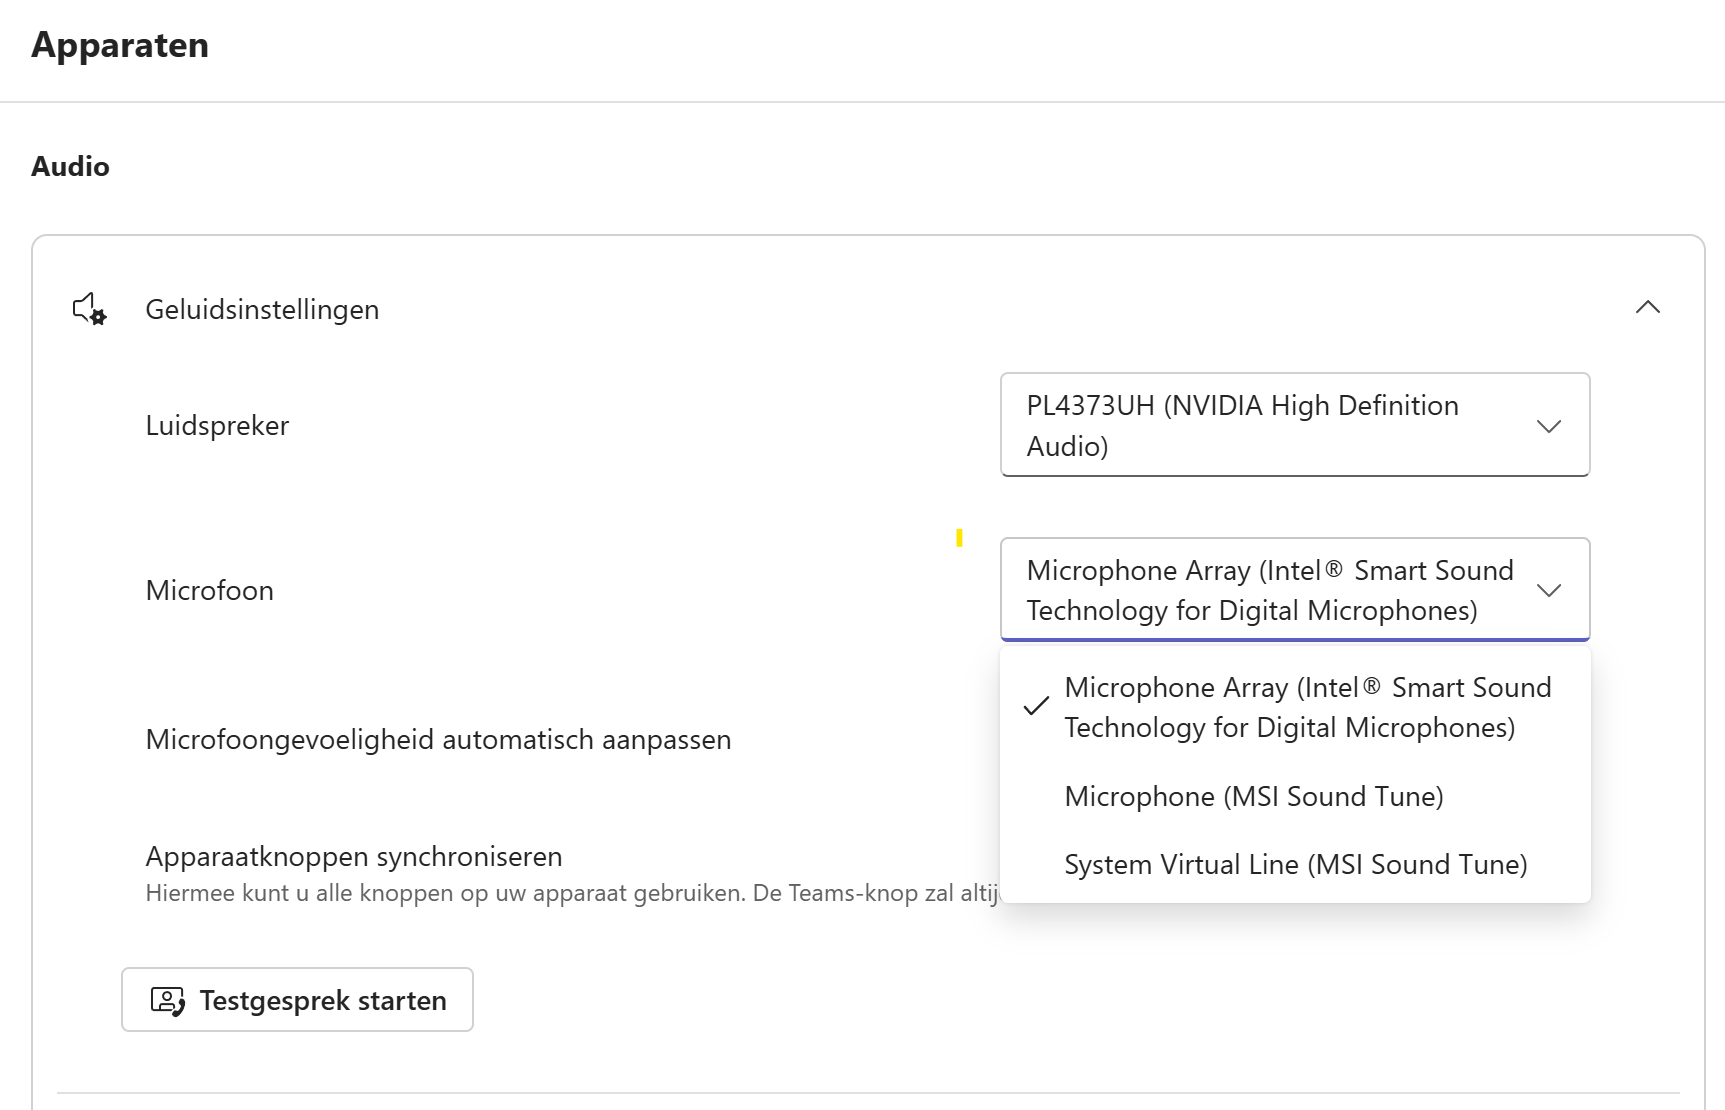Click the Audio section heading

coord(69,166)
